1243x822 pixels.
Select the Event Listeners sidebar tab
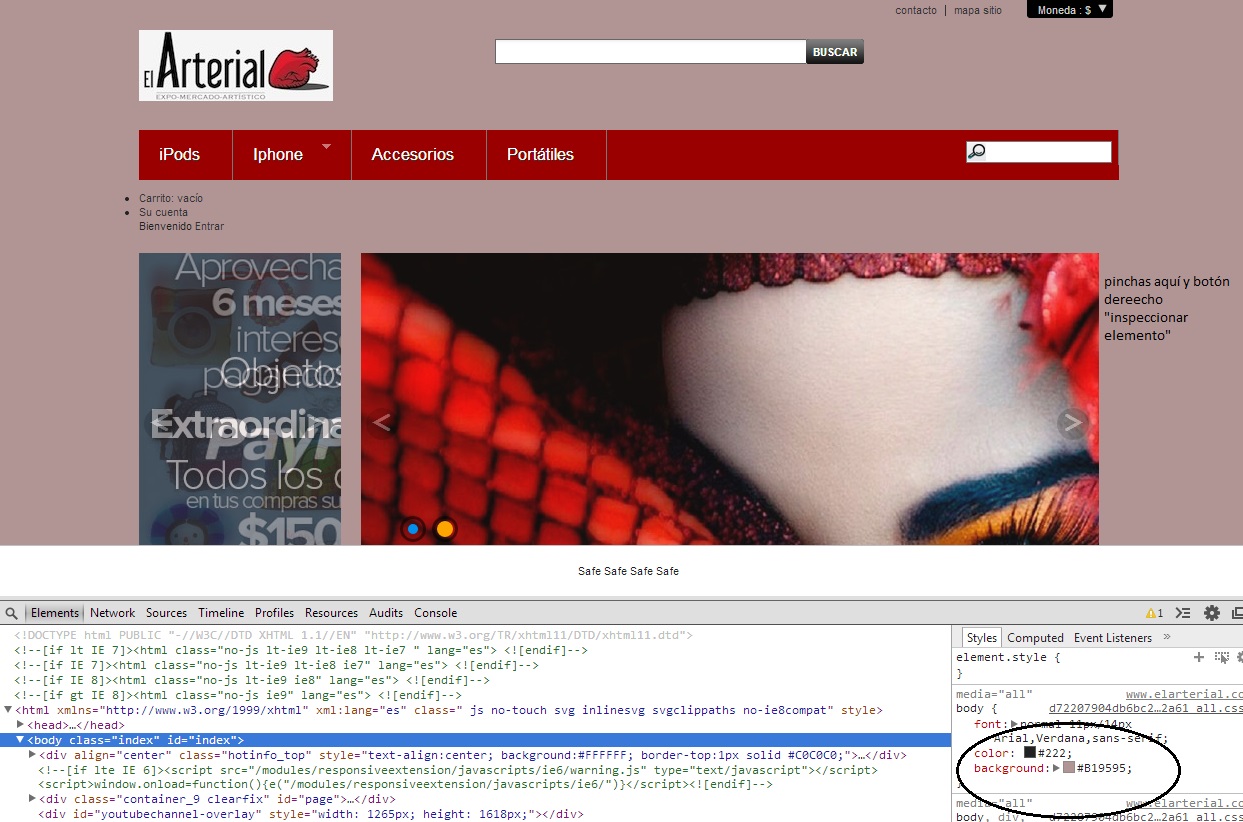(1113, 637)
